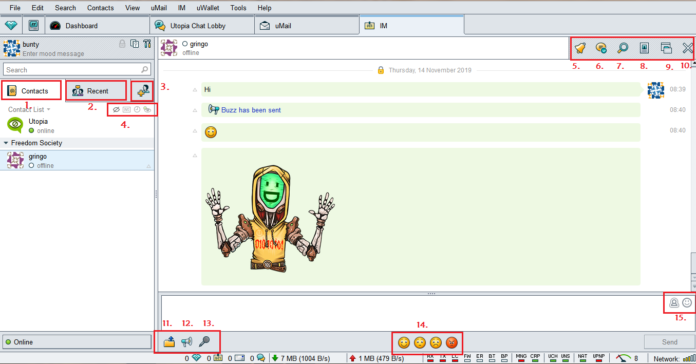
Task: Open the Contact List dropdown
Action: click(29, 110)
